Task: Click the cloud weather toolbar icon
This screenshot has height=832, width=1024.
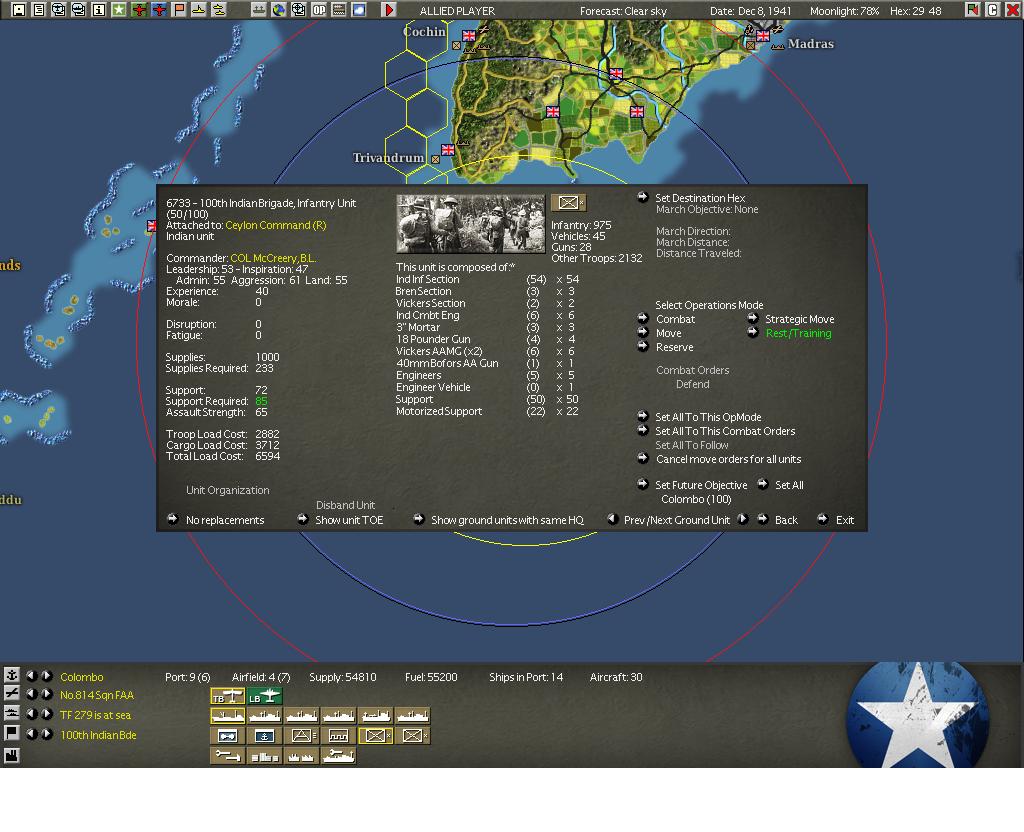Action: point(359,10)
